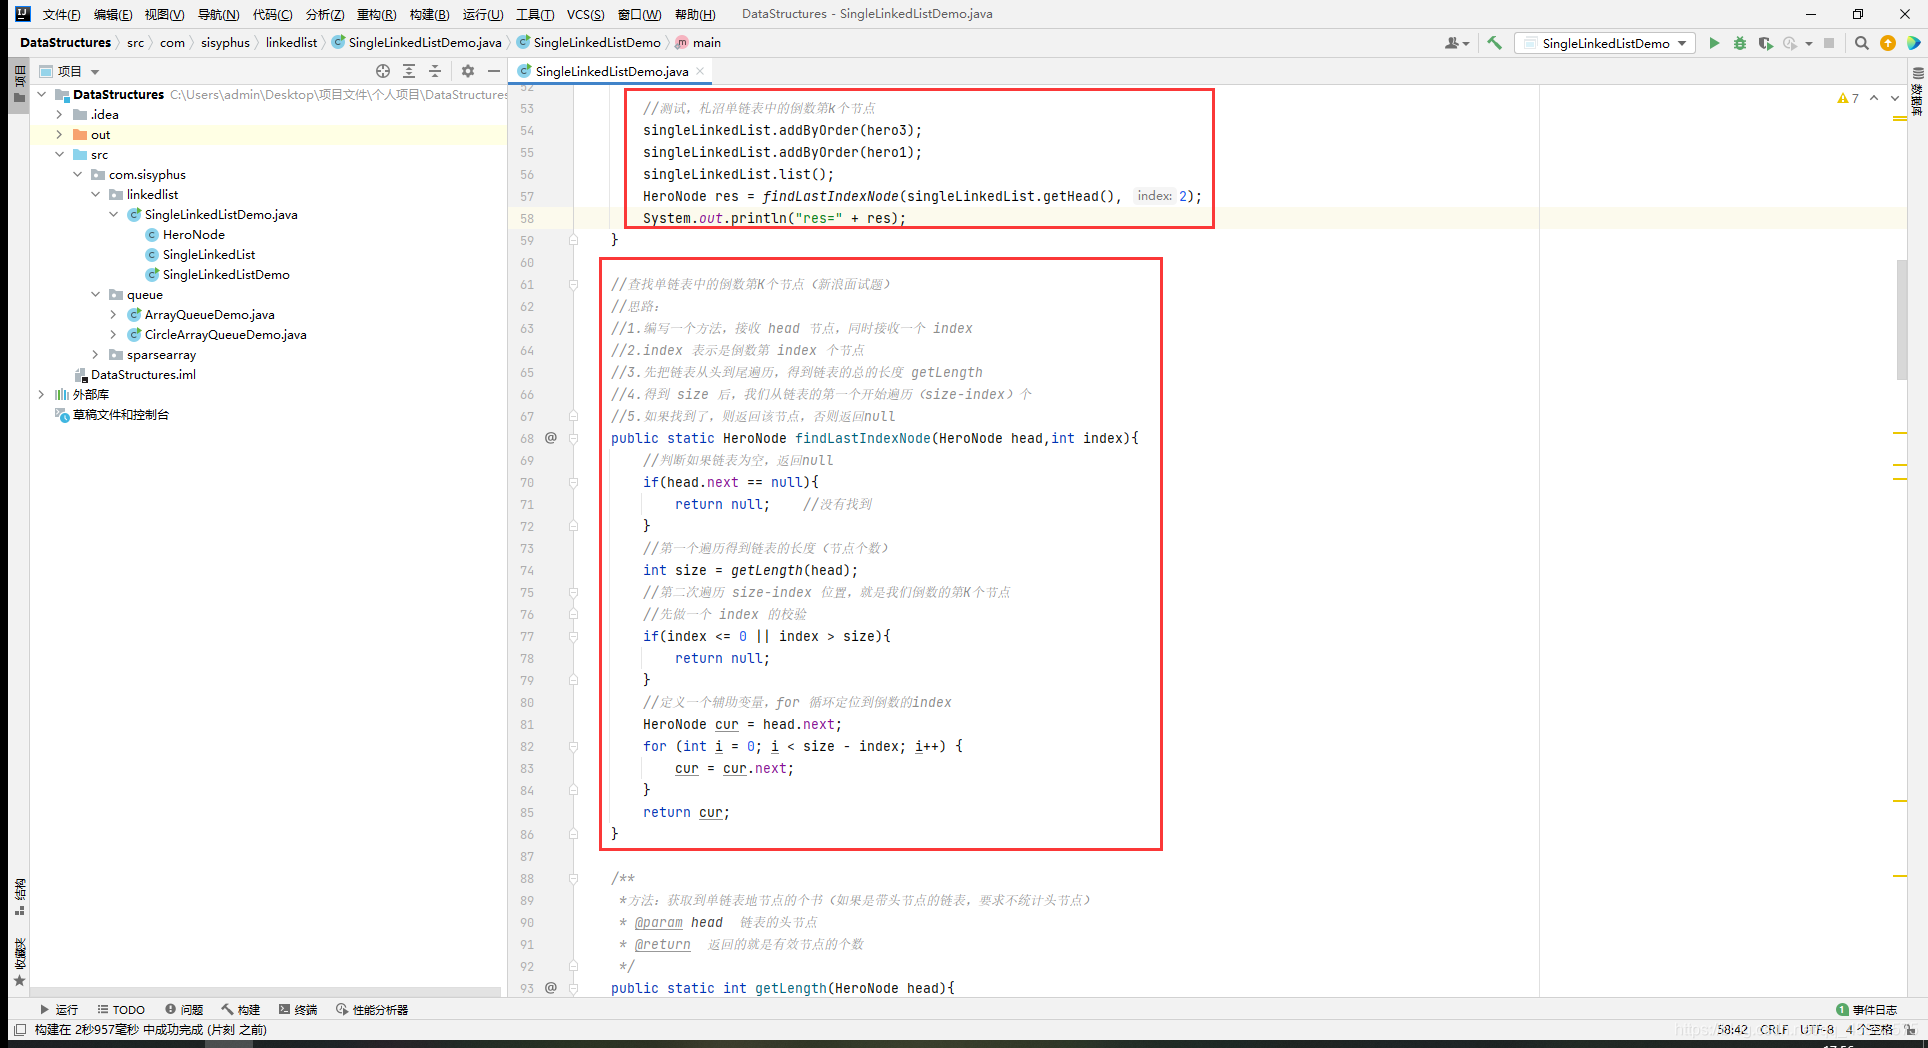The width and height of the screenshot is (1928, 1048).
Task: Click breadcrumb sisyphus
Action: 225,43
